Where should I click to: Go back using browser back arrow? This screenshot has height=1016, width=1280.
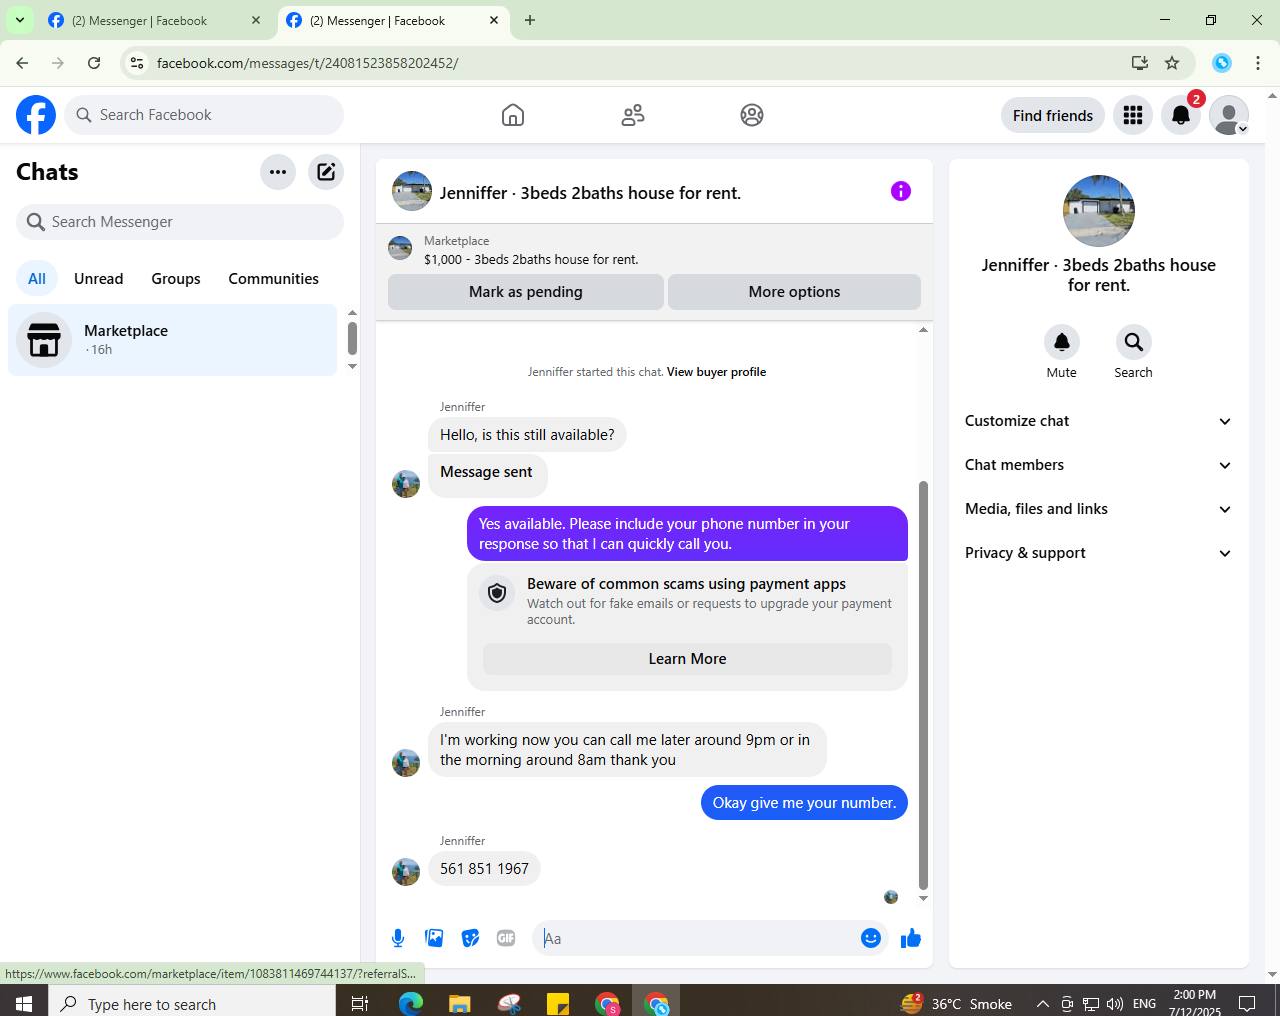click(22, 63)
